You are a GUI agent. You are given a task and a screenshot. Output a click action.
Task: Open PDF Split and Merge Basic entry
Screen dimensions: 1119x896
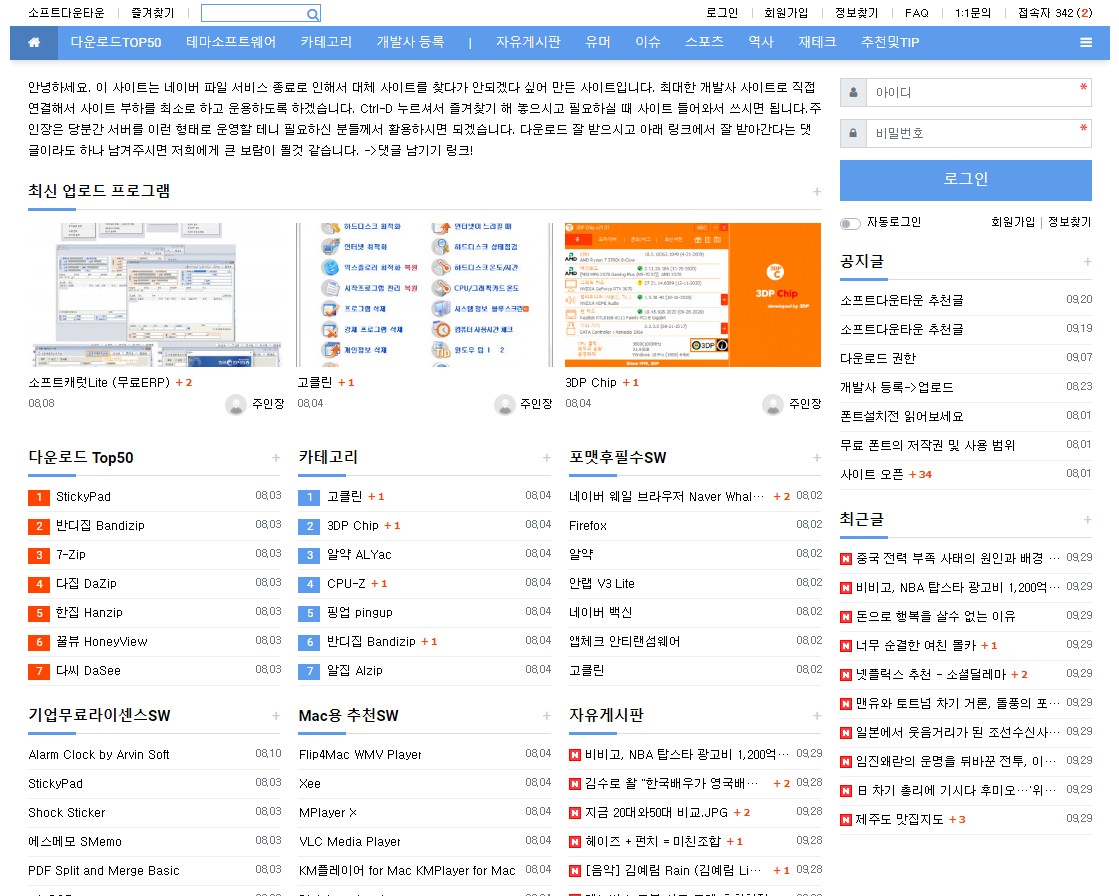pyautogui.click(x=103, y=872)
